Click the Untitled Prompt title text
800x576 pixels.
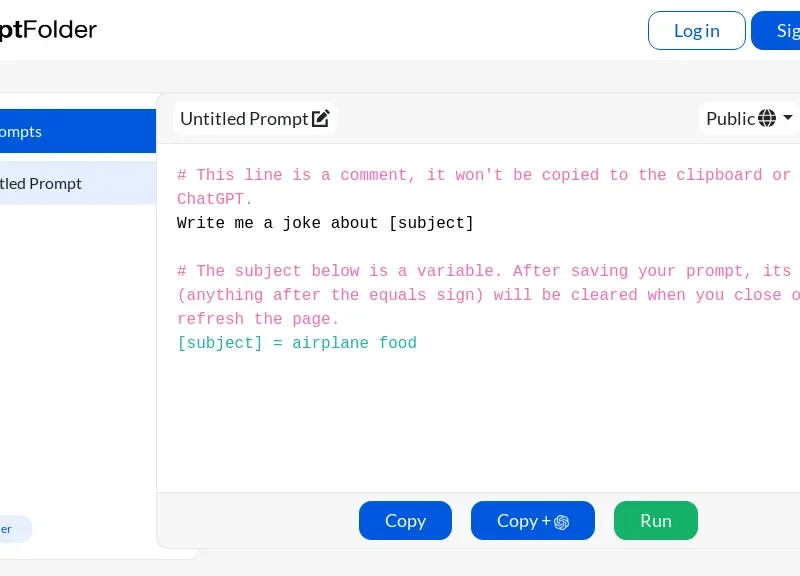[x=244, y=118]
